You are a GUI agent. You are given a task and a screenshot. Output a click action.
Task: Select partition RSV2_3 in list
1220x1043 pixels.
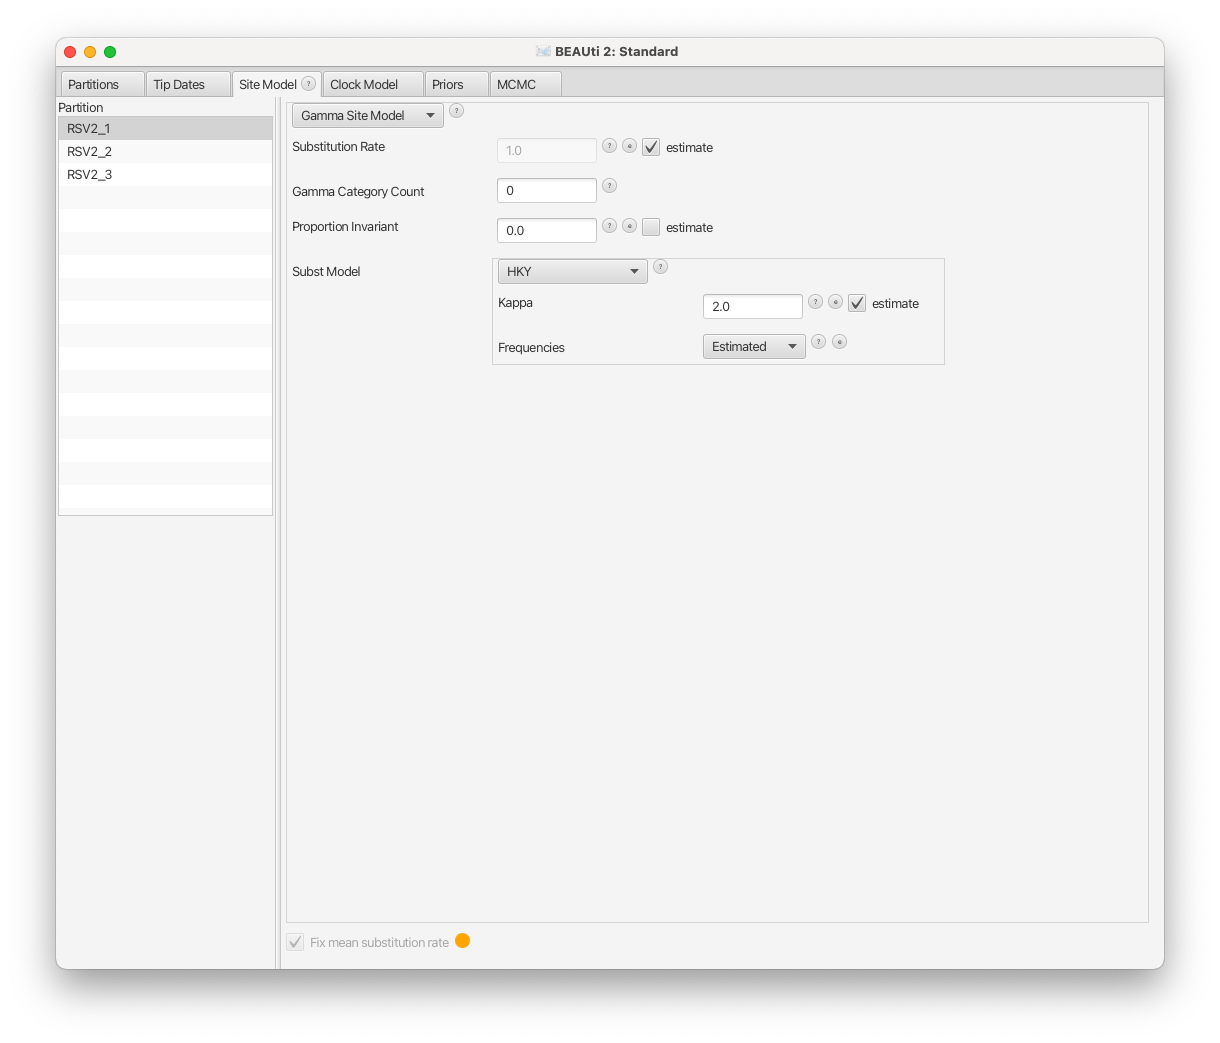point(165,174)
